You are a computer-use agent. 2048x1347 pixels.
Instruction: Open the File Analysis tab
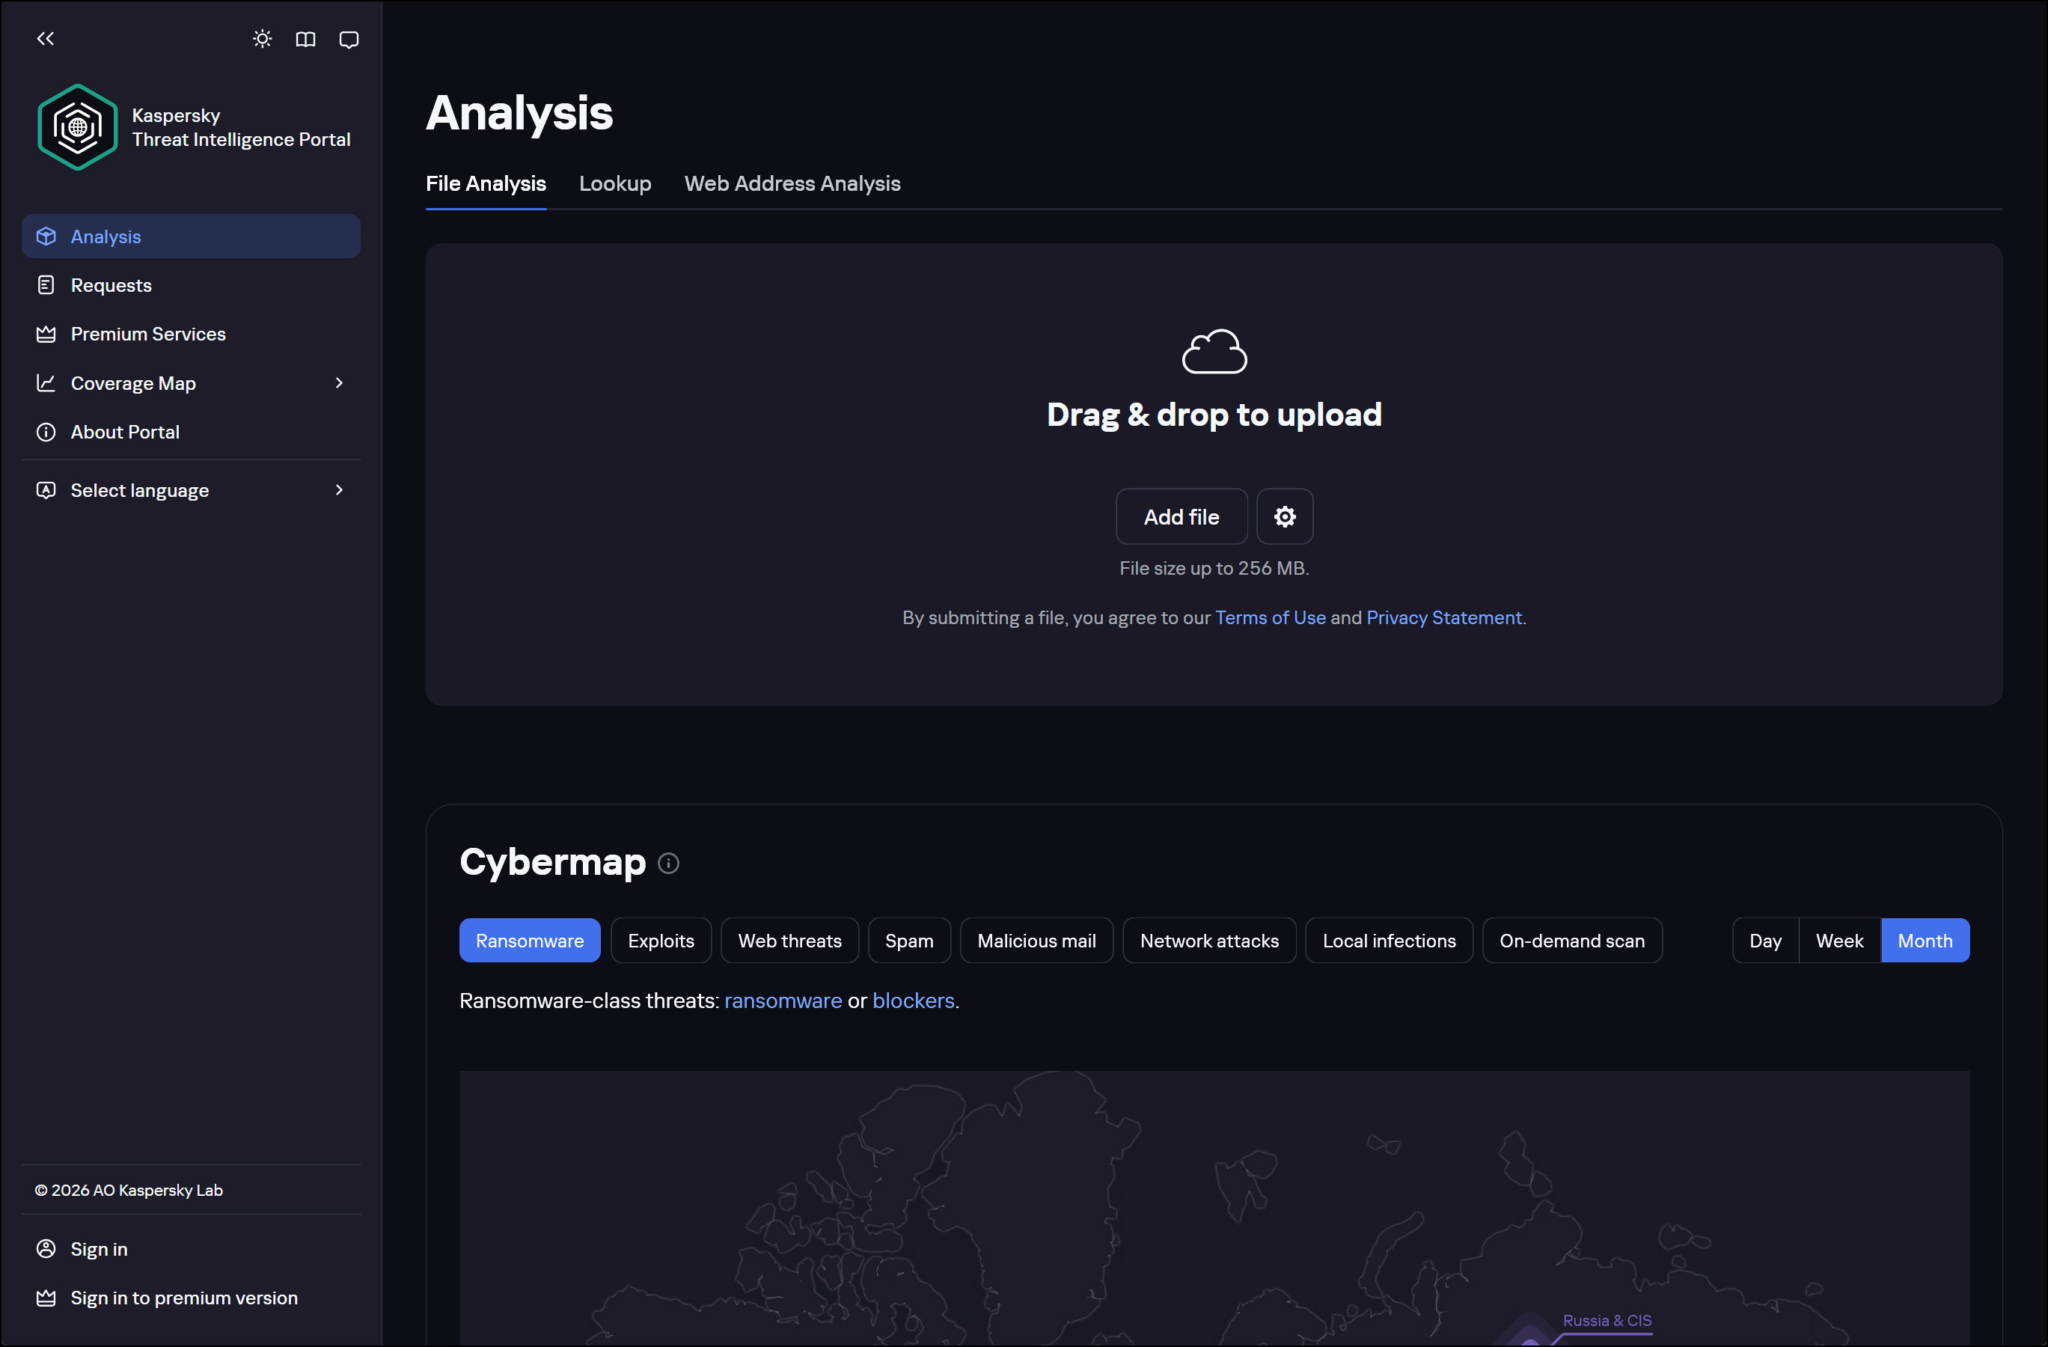click(x=486, y=184)
